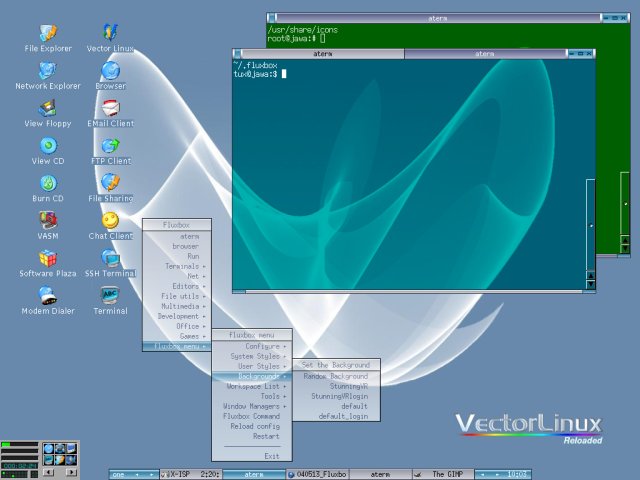The image size is (640, 480).
Task: Open X-ISP window from the taskbar
Action: click(x=191, y=474)
